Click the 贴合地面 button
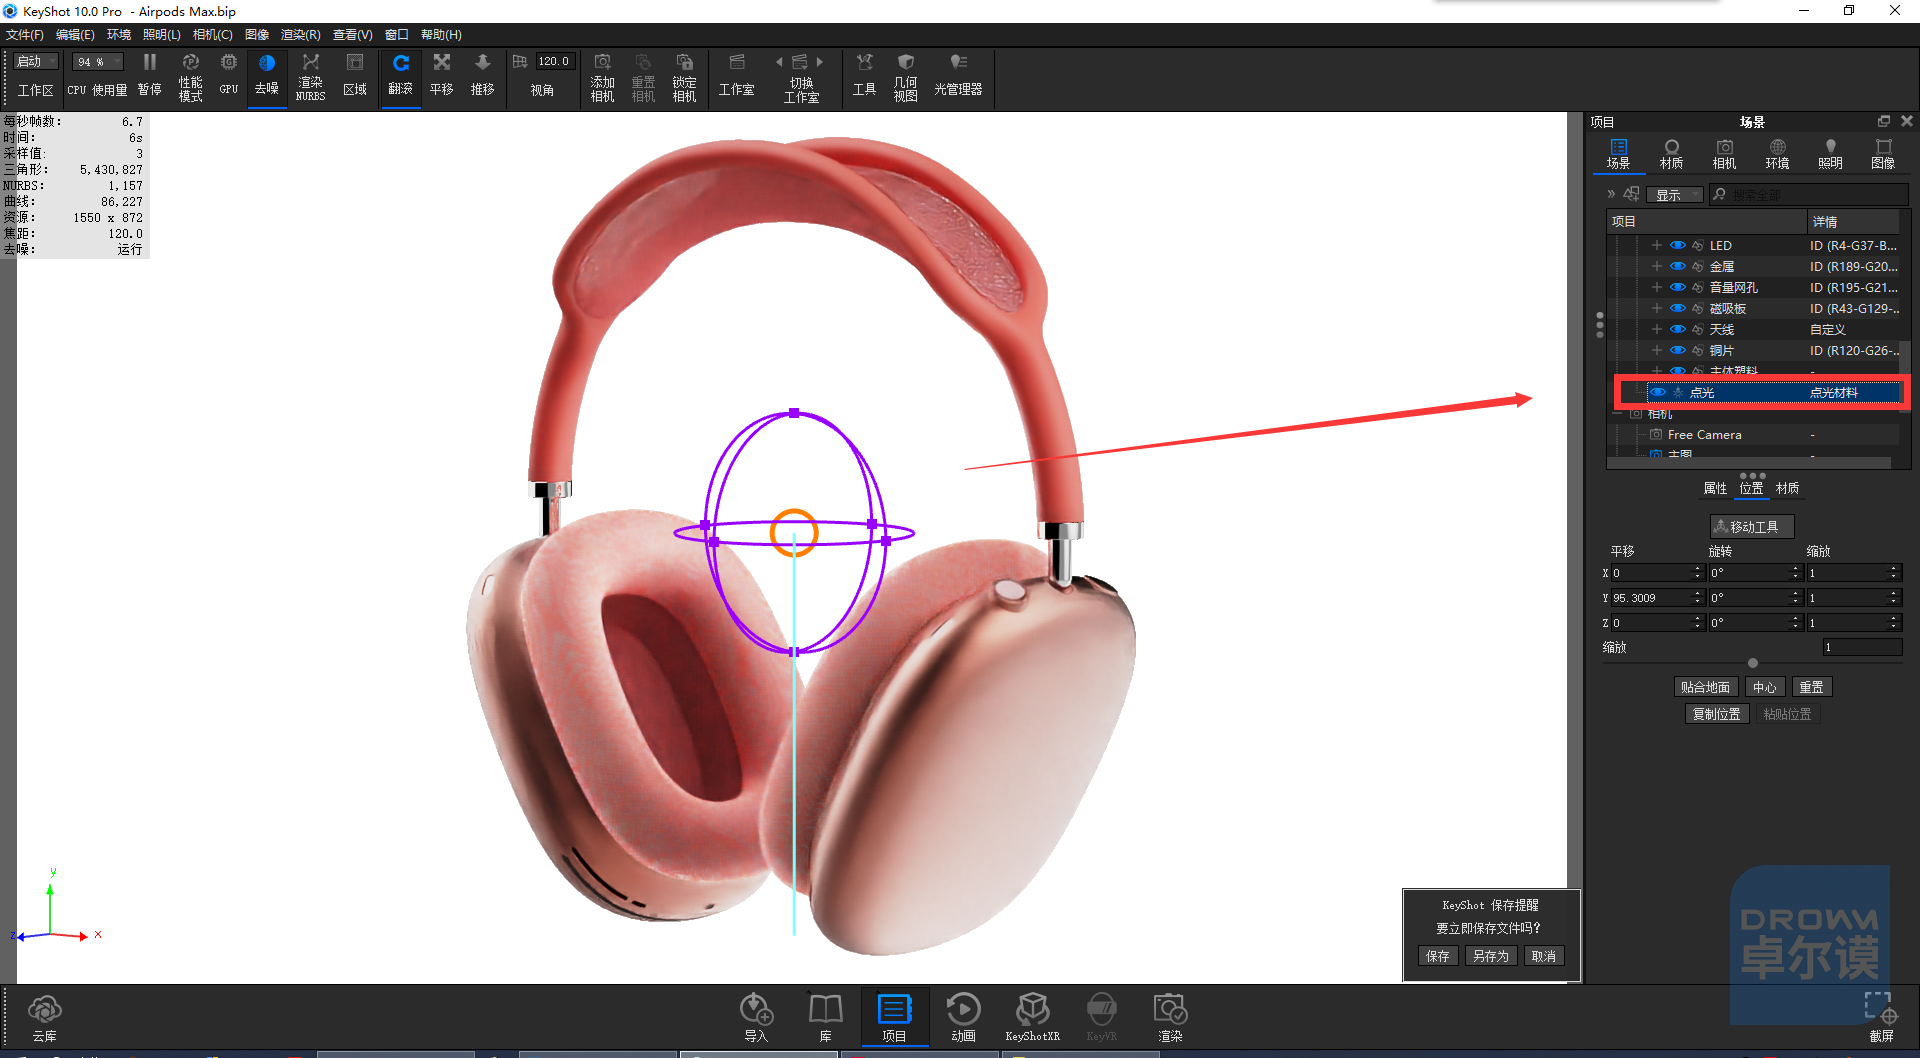 [x=1705, y=687]
